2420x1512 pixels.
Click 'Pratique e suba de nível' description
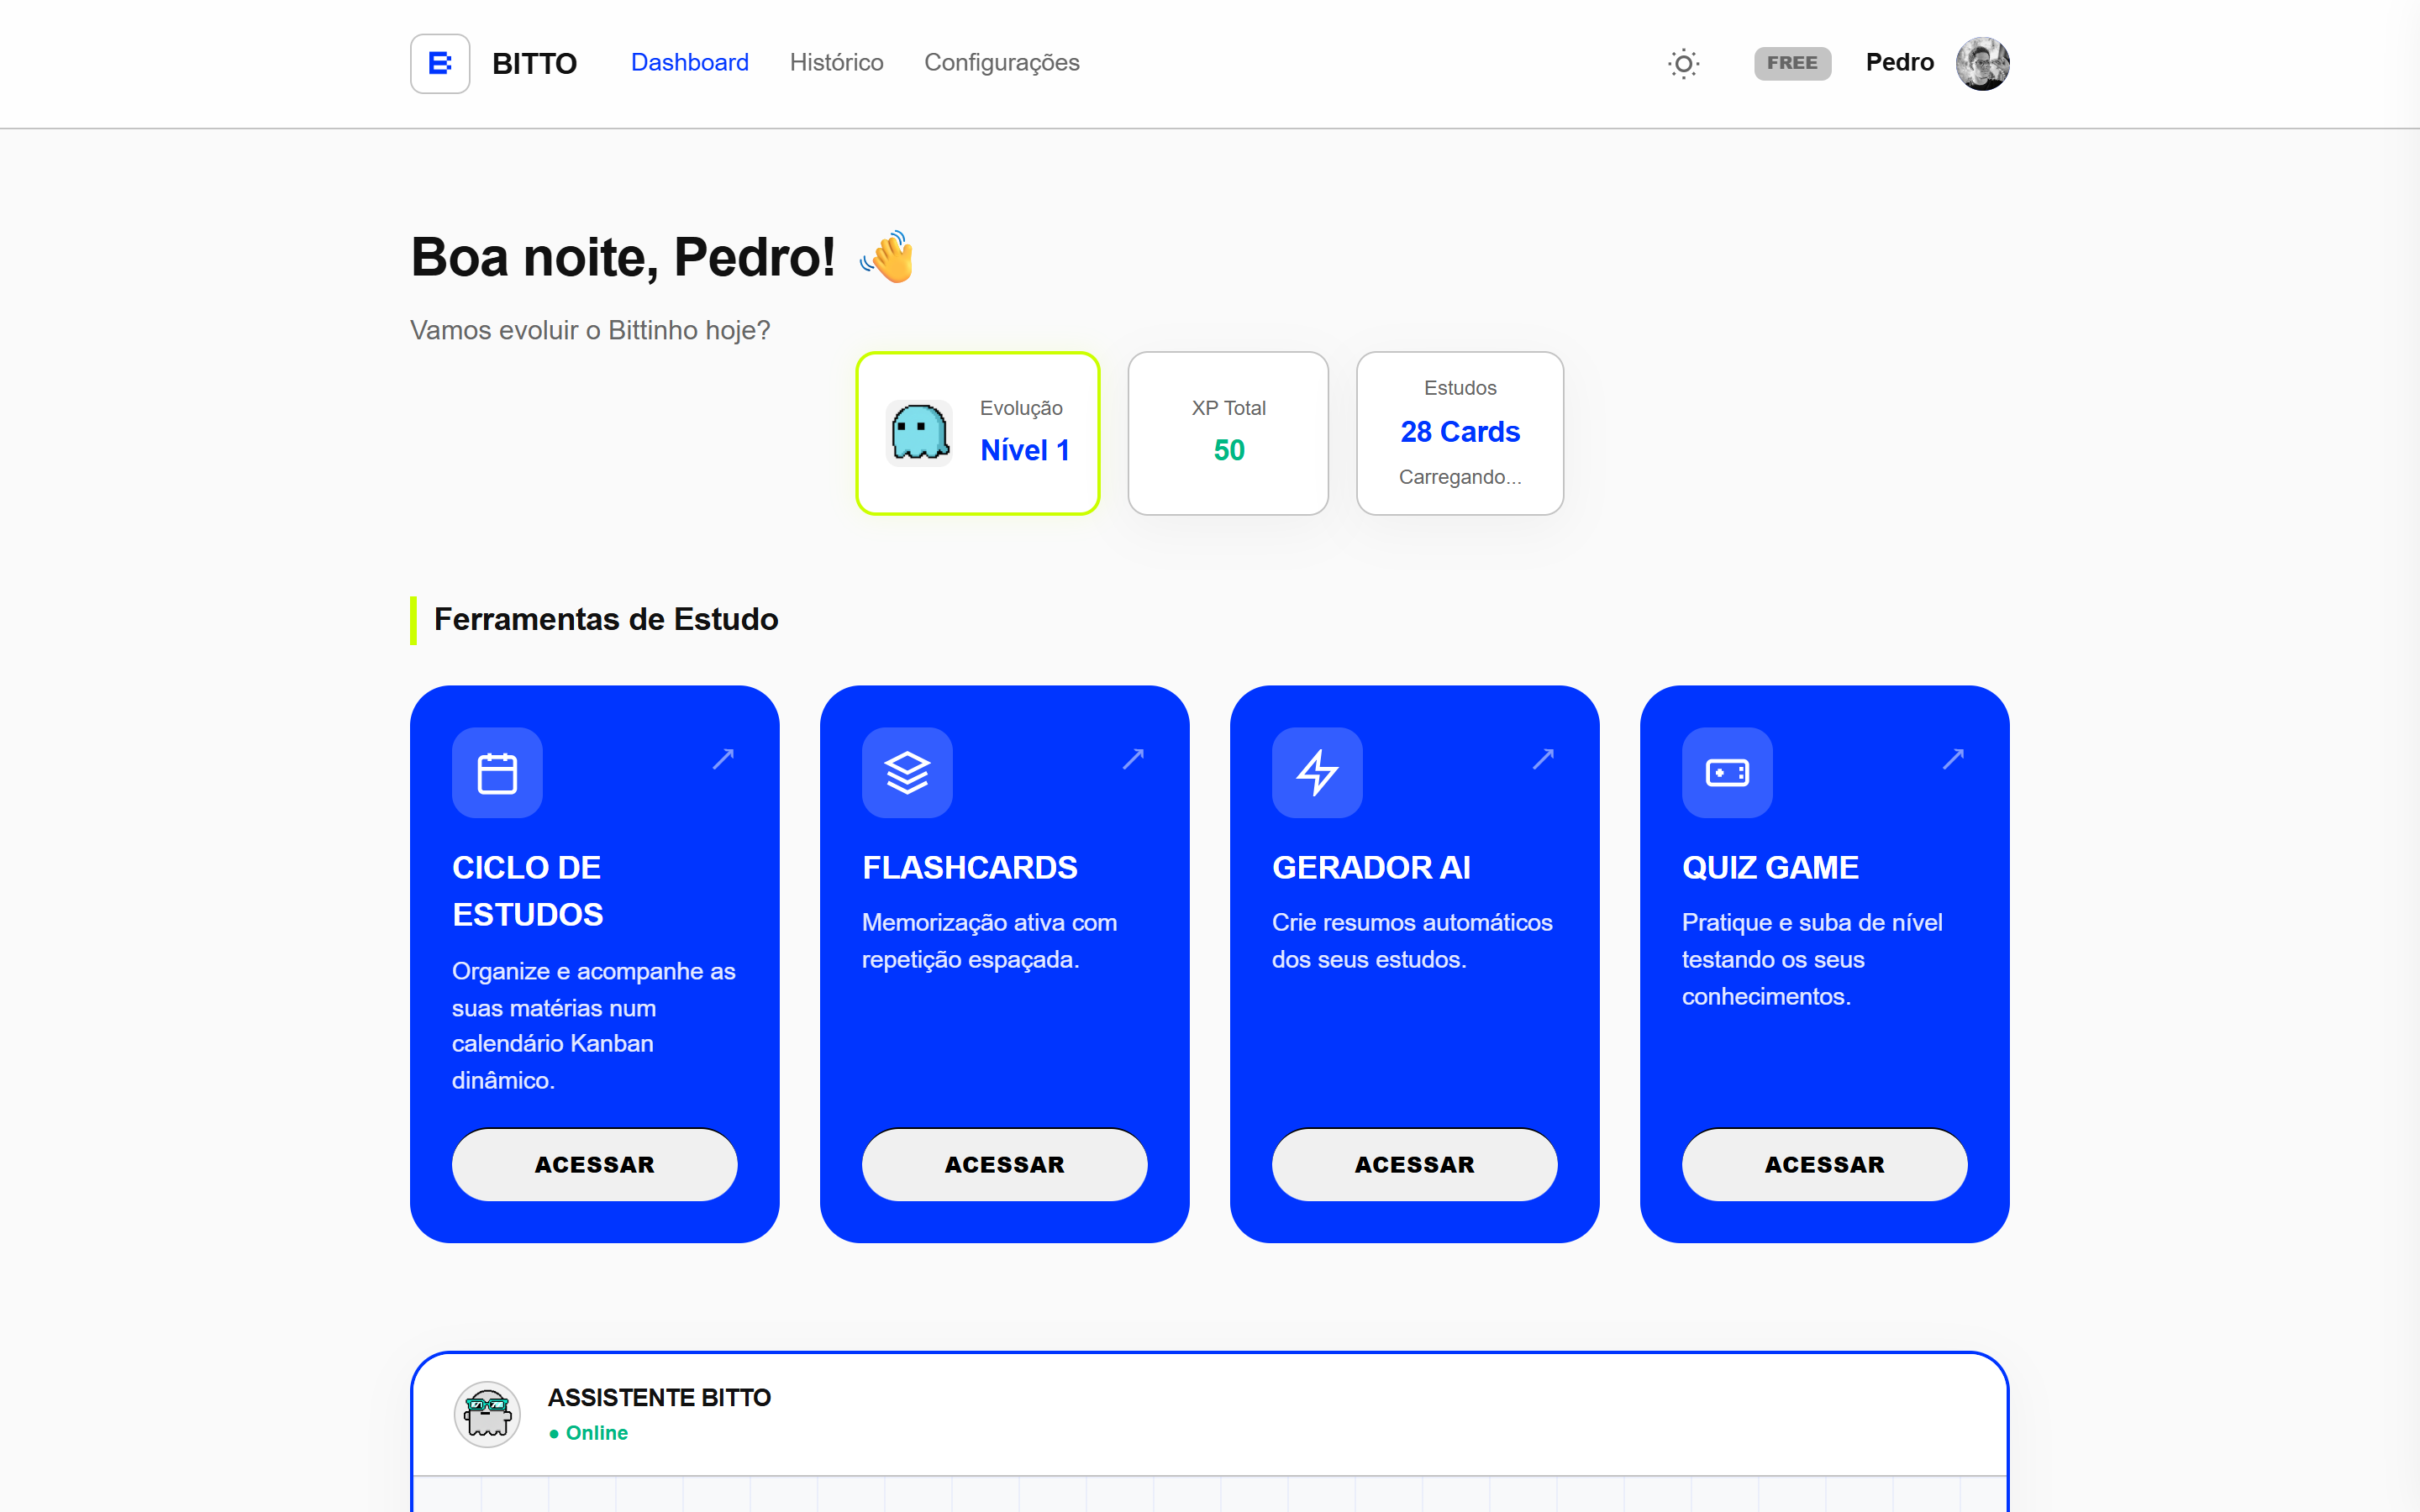(x=1812, y=959)
